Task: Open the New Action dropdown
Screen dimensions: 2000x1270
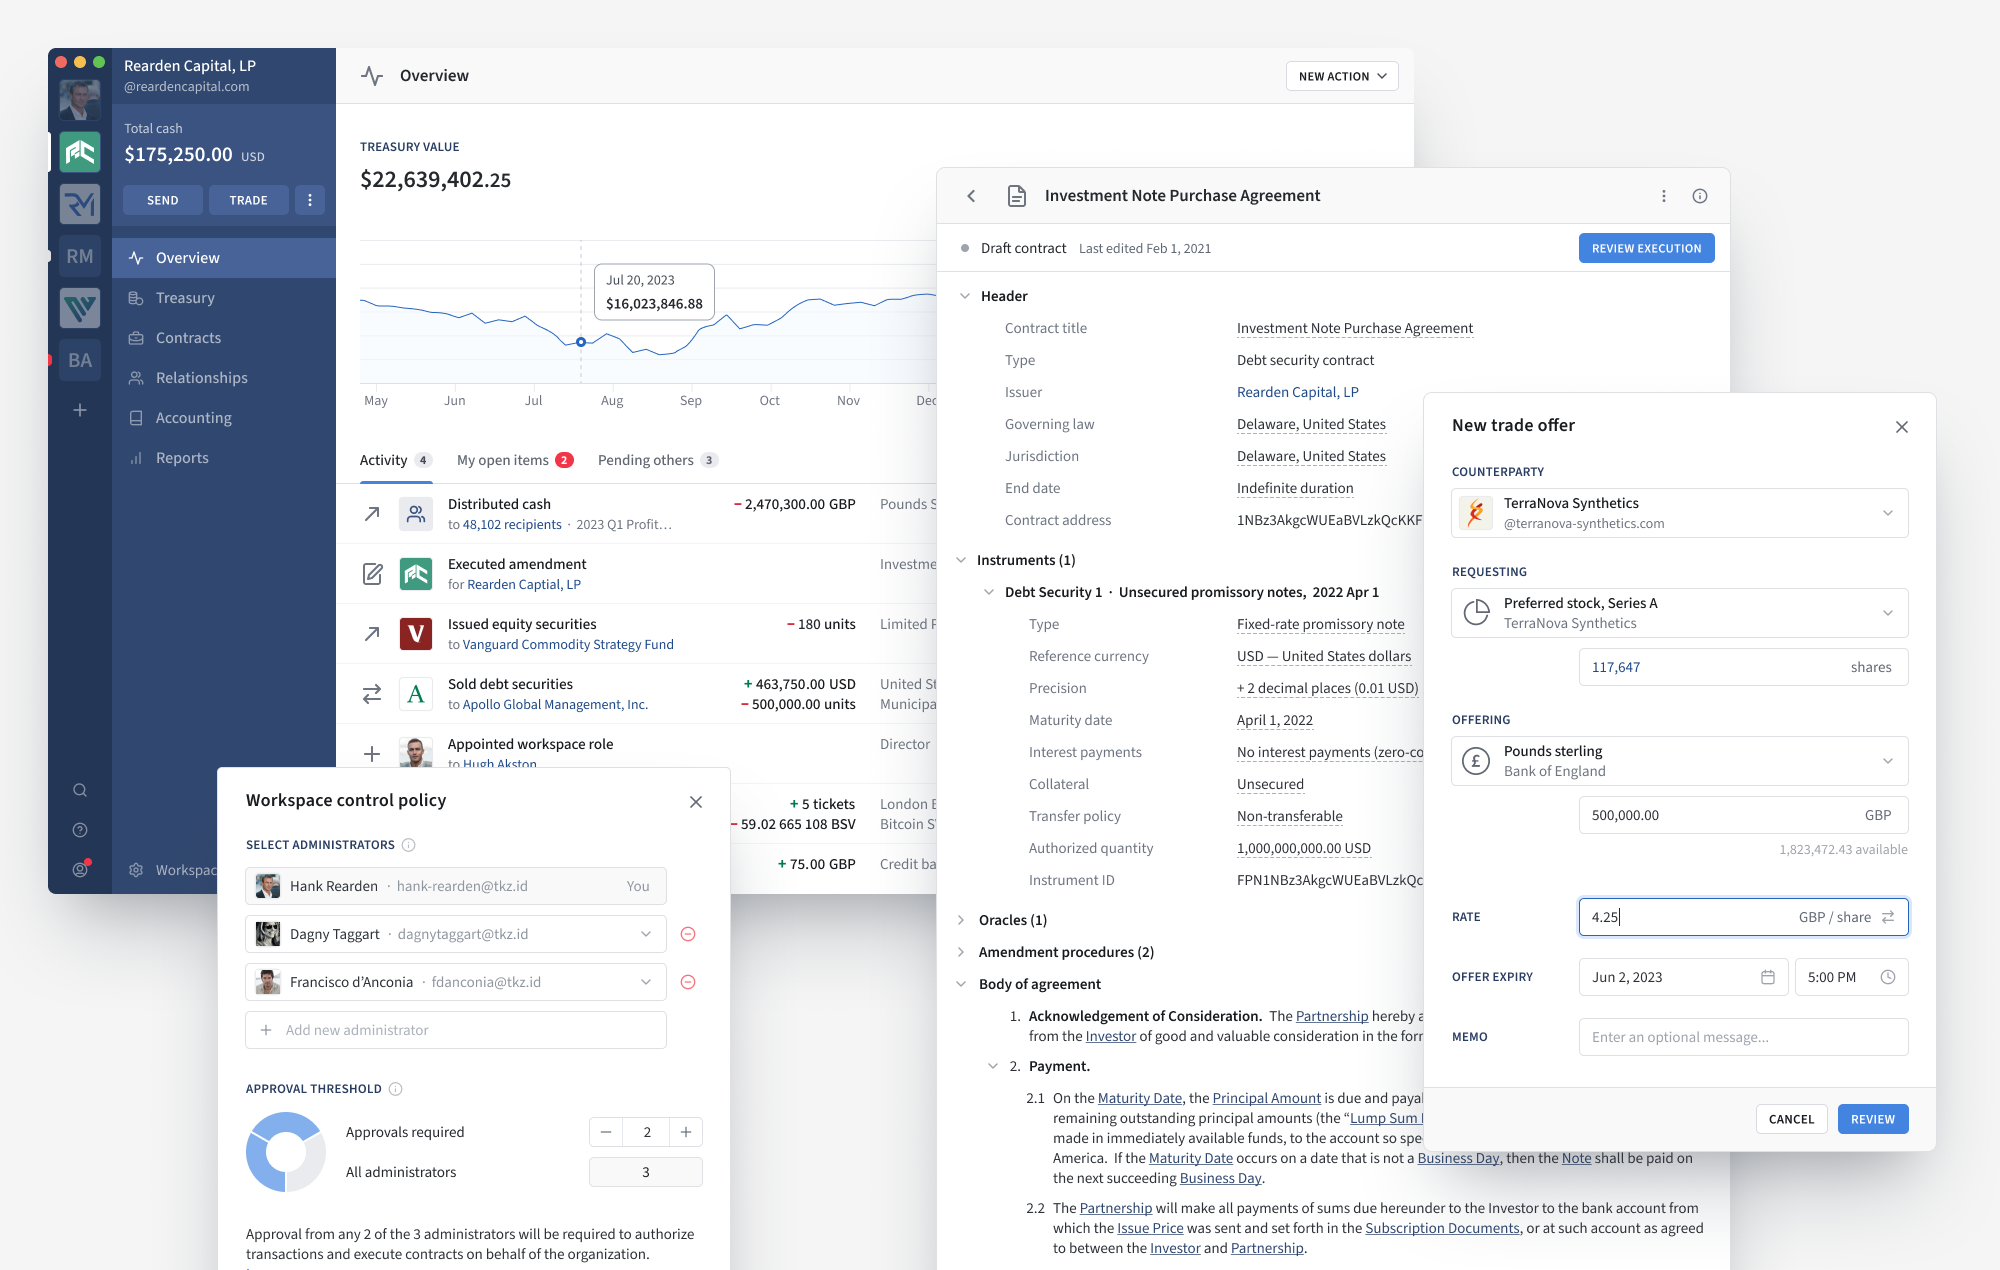Action: [x=1342, y=76]
